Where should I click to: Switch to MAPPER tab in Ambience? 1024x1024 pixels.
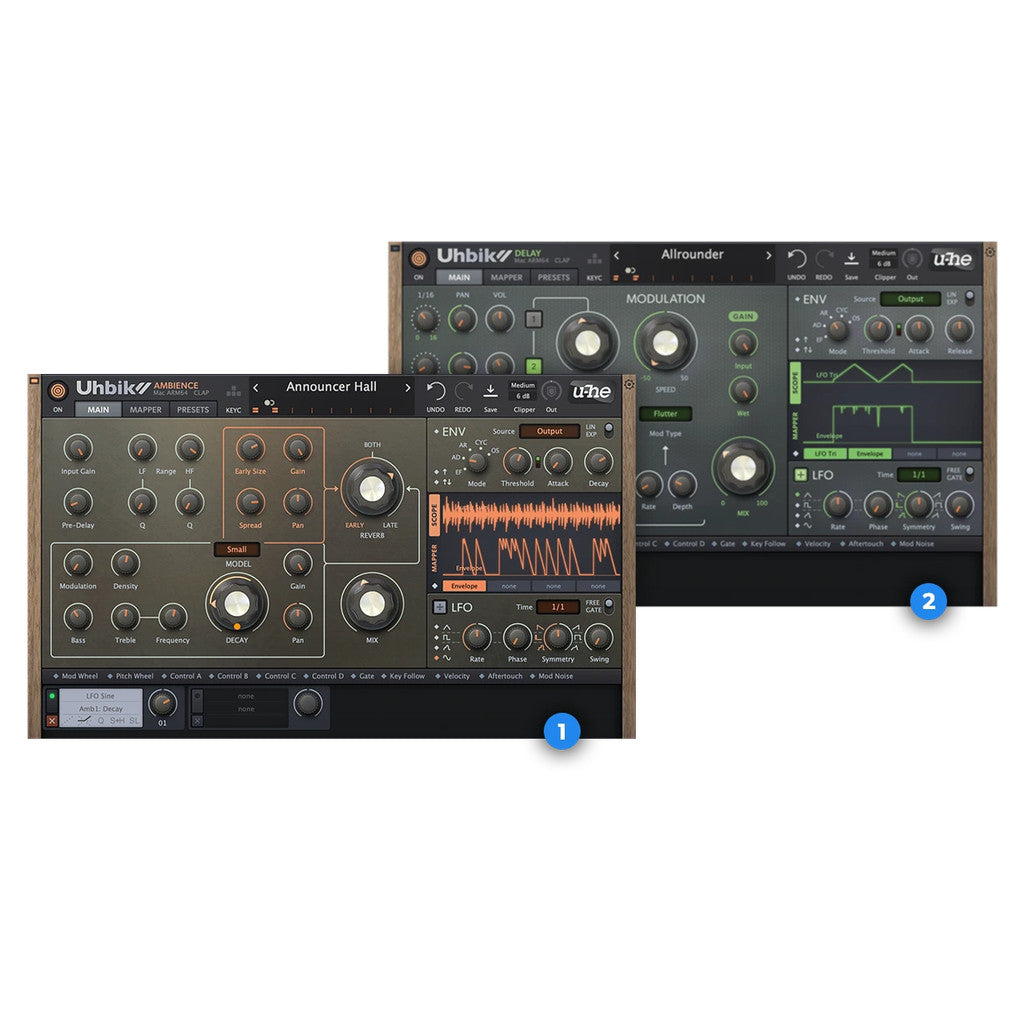click(x=146, y=409)
